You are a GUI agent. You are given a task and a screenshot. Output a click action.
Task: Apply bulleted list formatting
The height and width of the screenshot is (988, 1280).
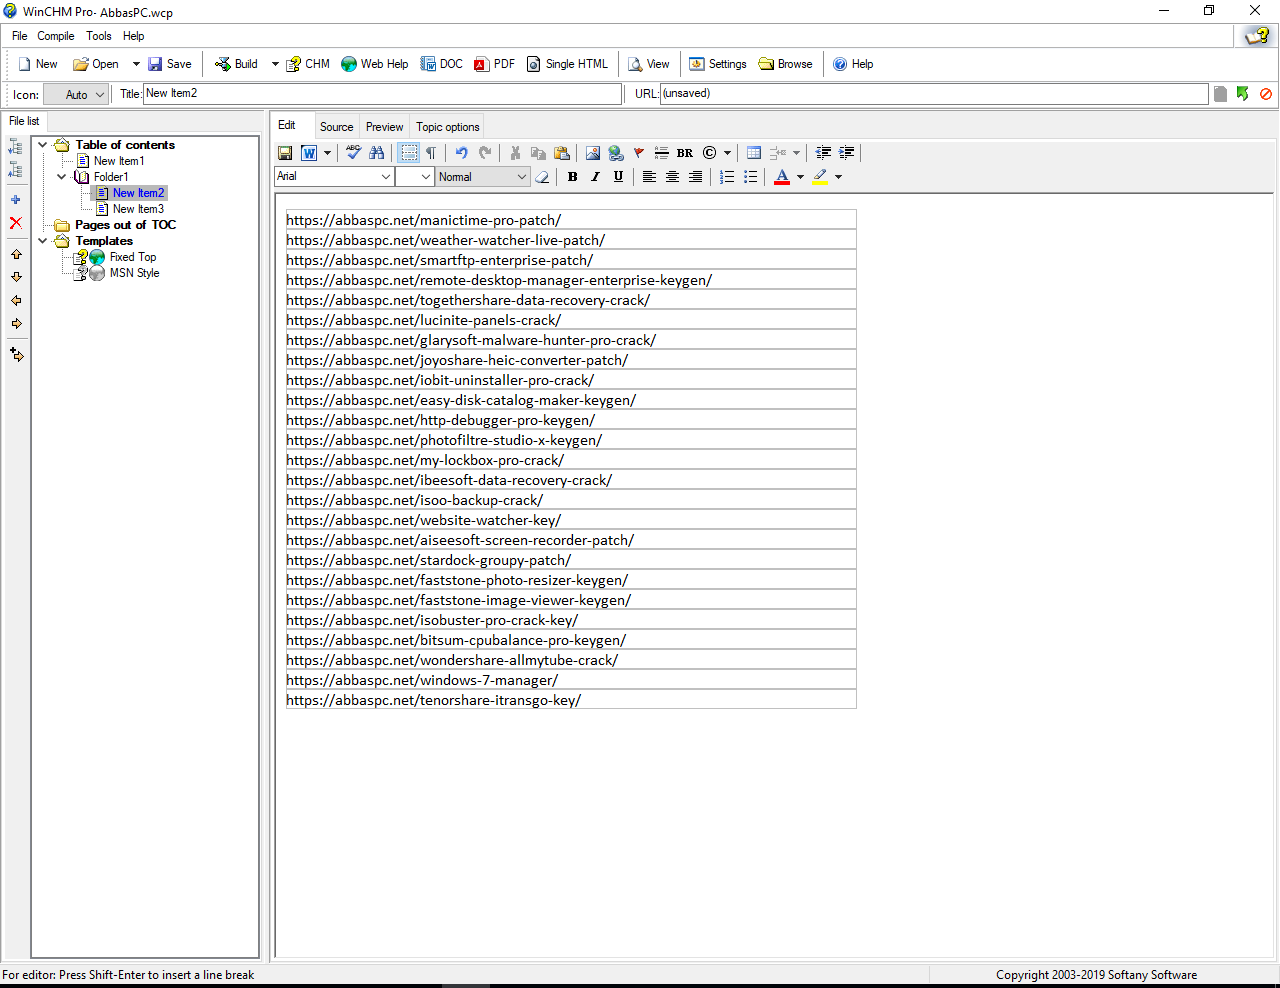[x=750, y=177]
